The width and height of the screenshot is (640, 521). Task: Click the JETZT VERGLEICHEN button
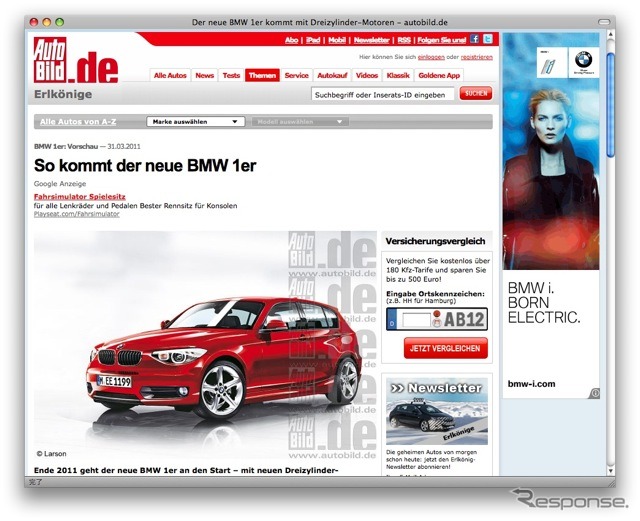point(446,348)
